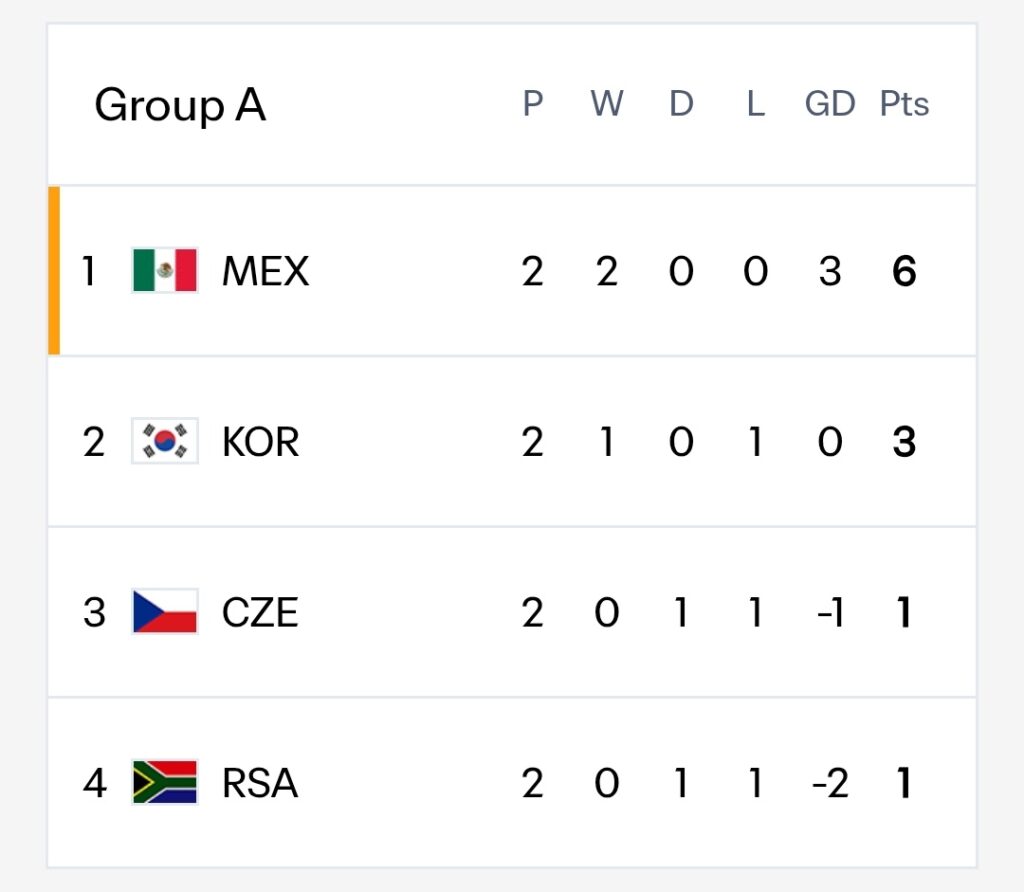
Task: Click the Czech Republic flag icon
Action: click(x=165, y=611)
